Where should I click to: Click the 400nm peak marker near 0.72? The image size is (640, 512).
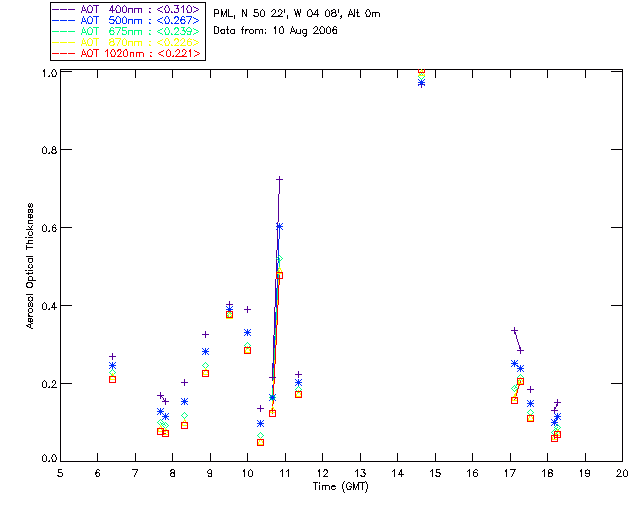point(280,179)
